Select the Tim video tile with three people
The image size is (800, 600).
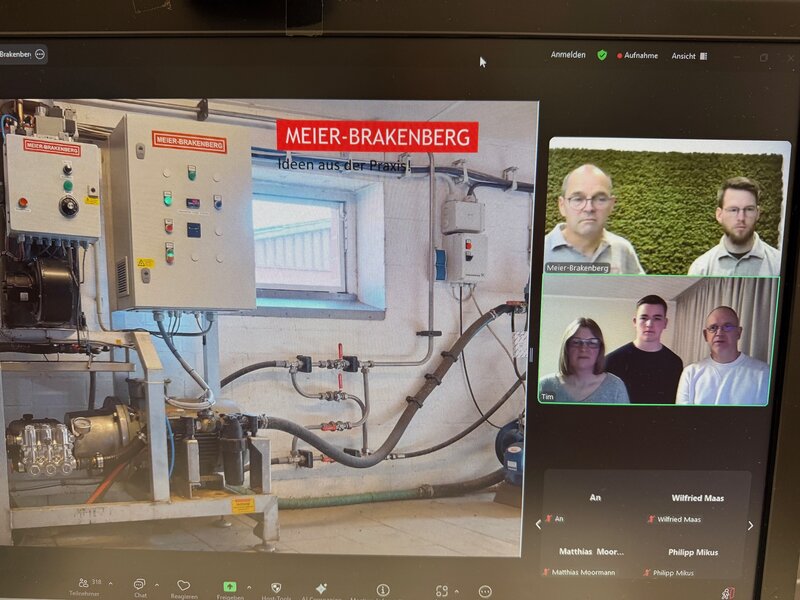[658, 340]
